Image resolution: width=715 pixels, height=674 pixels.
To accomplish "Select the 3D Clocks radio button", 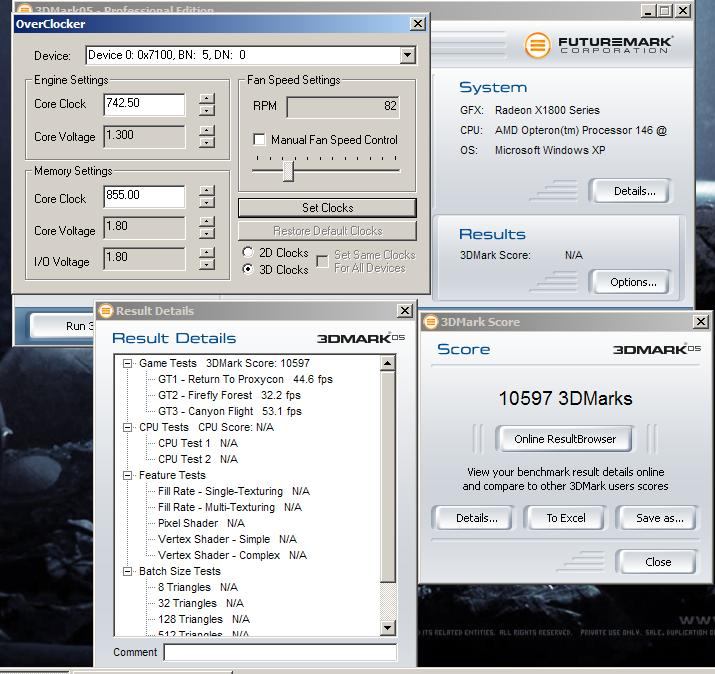I will pyautogui.click(x=248, y=270).
